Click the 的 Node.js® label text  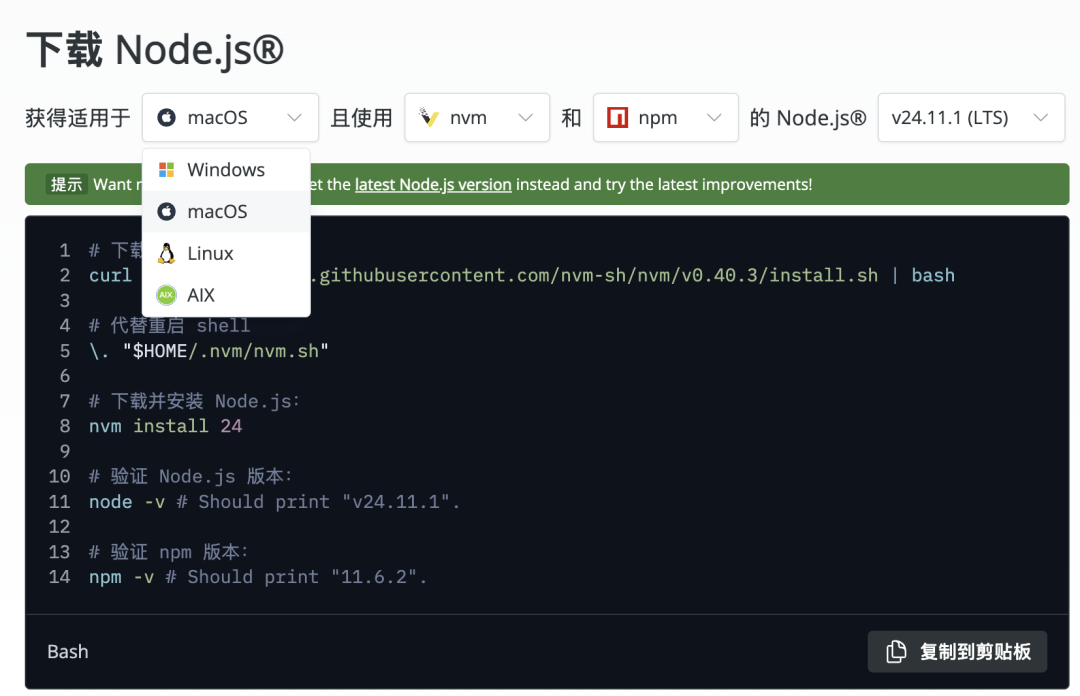coord(808,118)
